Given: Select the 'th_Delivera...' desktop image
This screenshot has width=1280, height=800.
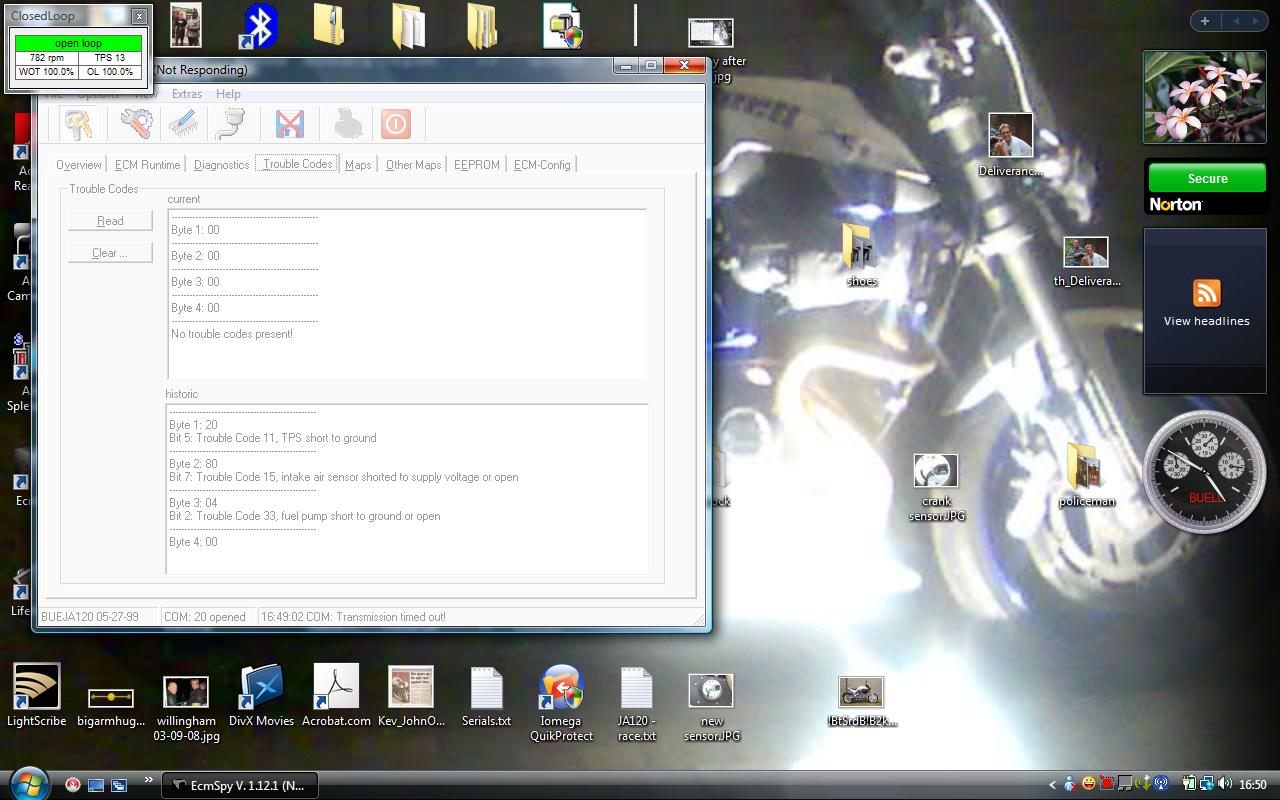Looking at the screenshot, I should (x=1086, y=262).
